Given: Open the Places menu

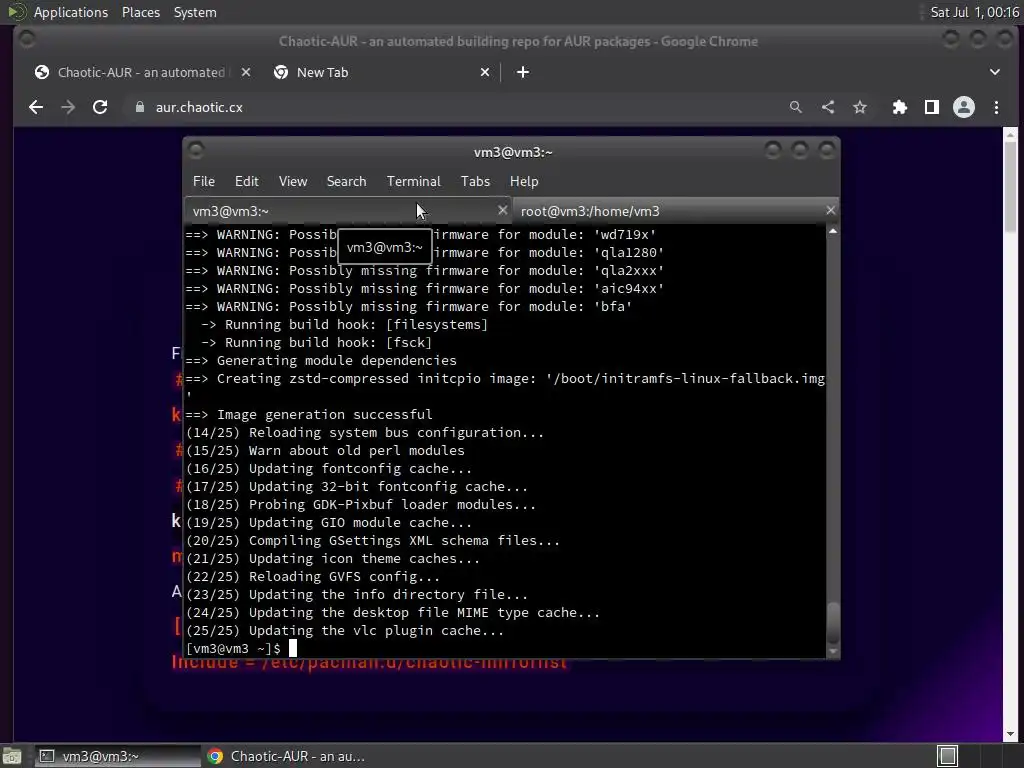Looking at the screenshot, I should [x=140, y=12].
